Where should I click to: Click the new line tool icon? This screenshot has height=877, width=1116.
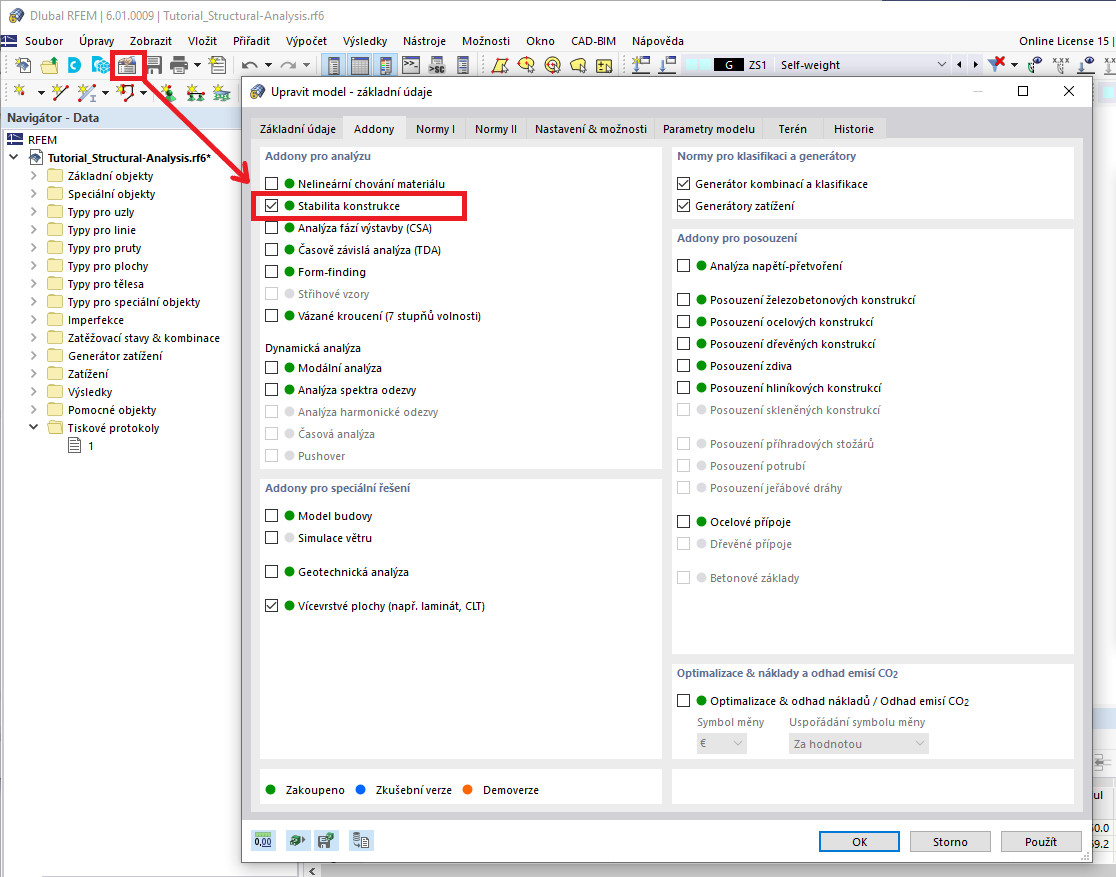pos(60,92)
